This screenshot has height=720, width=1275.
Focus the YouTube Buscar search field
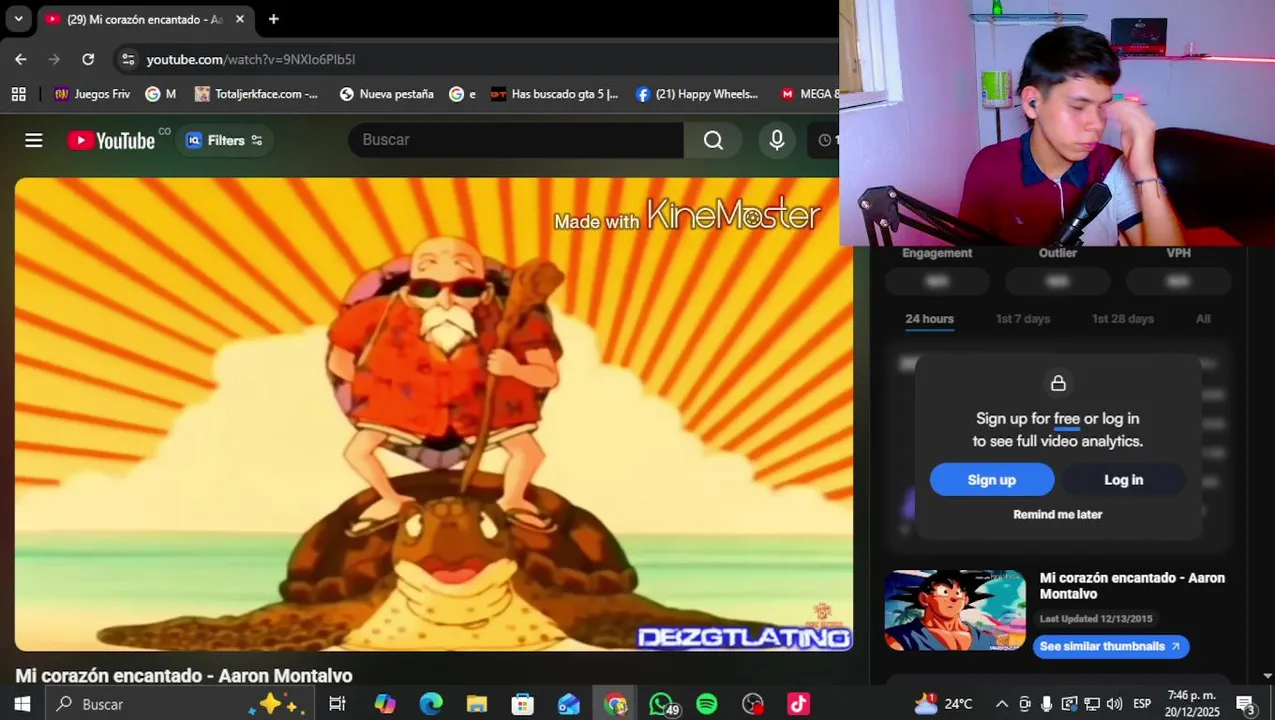[516, 140]
